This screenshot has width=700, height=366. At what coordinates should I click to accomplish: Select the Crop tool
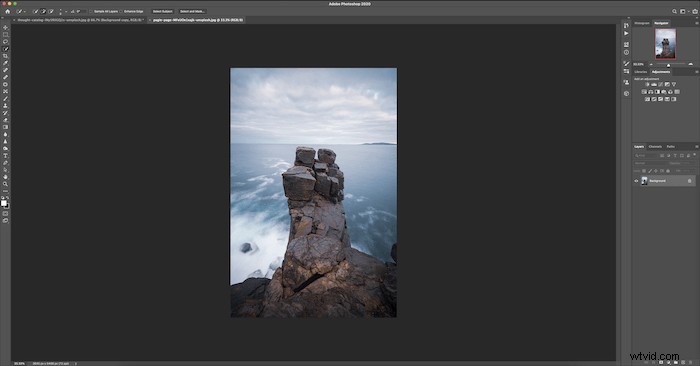[5, 56]
